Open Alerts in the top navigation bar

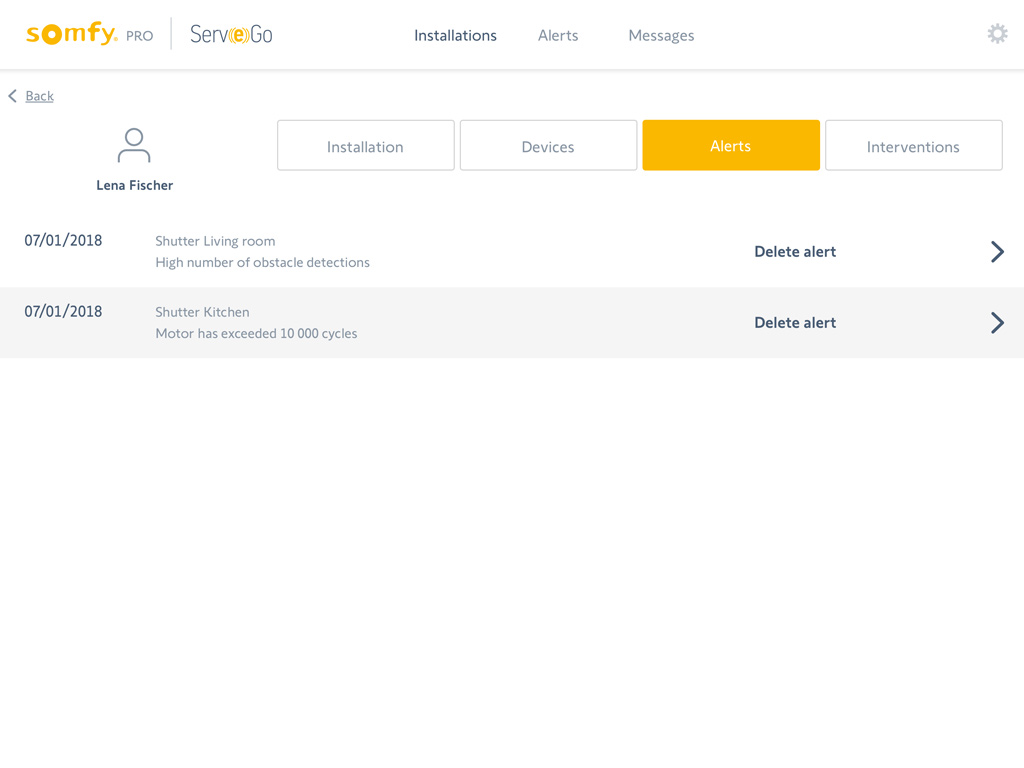click(558, 35)
